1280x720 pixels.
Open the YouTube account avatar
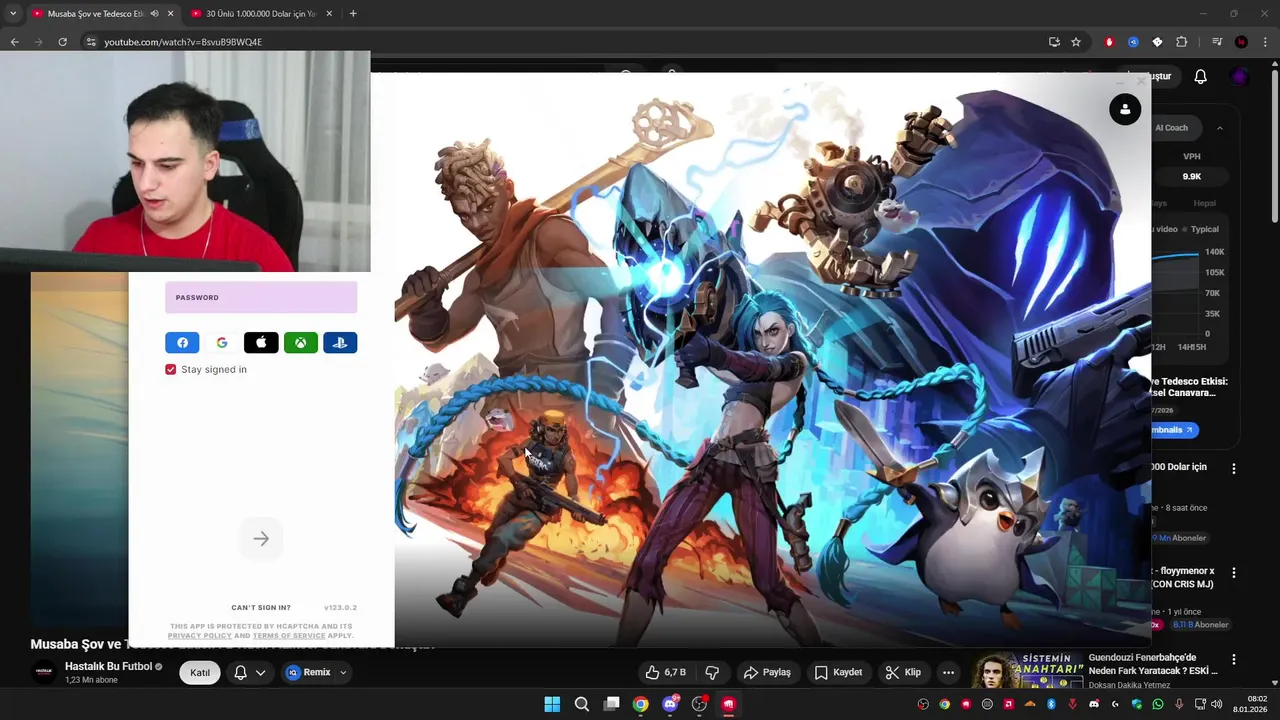[x=1240, y=77]
